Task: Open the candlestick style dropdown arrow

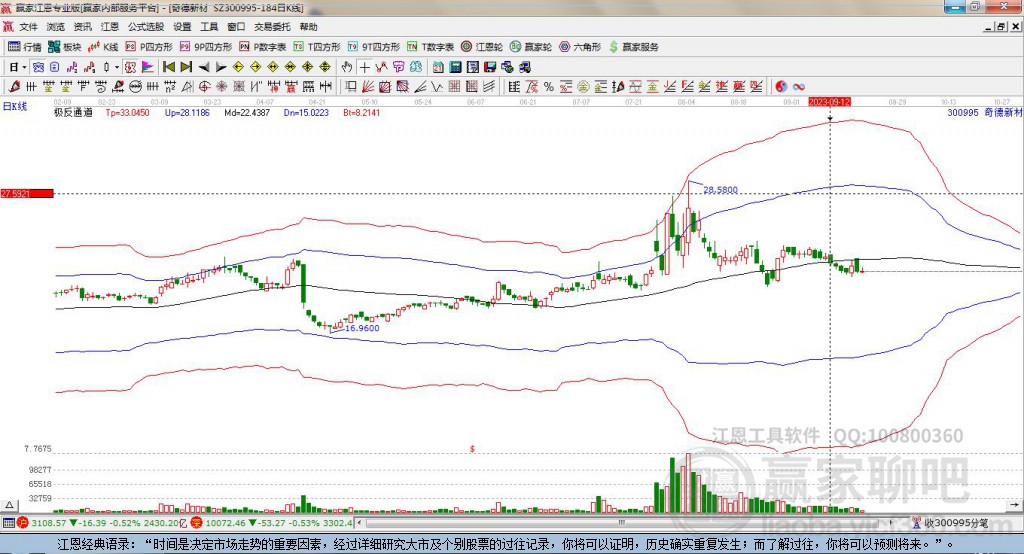Action: 117,67
